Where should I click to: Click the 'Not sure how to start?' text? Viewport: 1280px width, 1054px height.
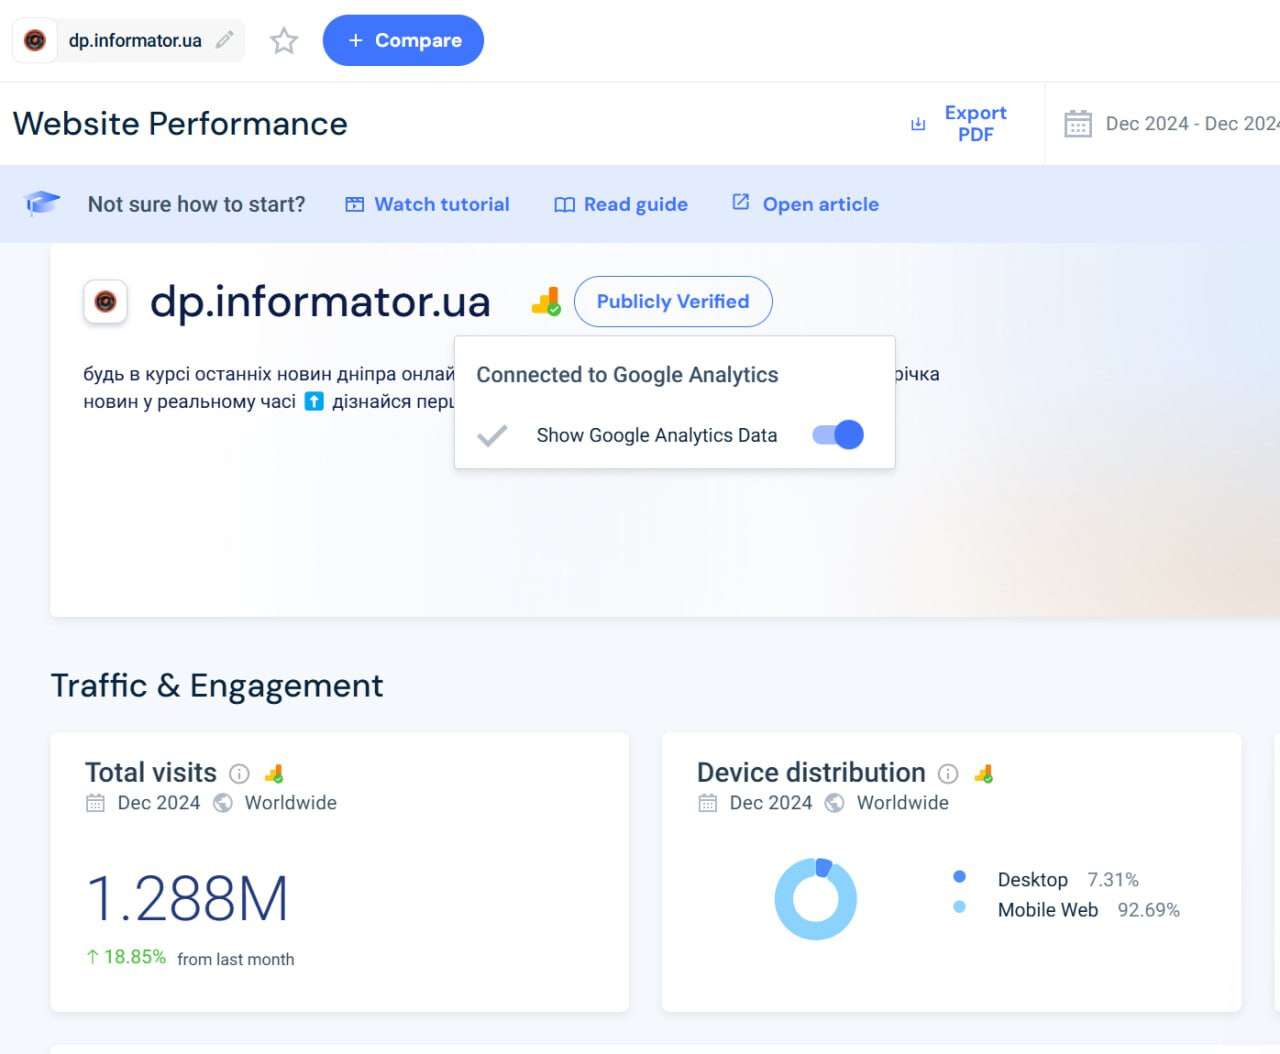(196, 204)
